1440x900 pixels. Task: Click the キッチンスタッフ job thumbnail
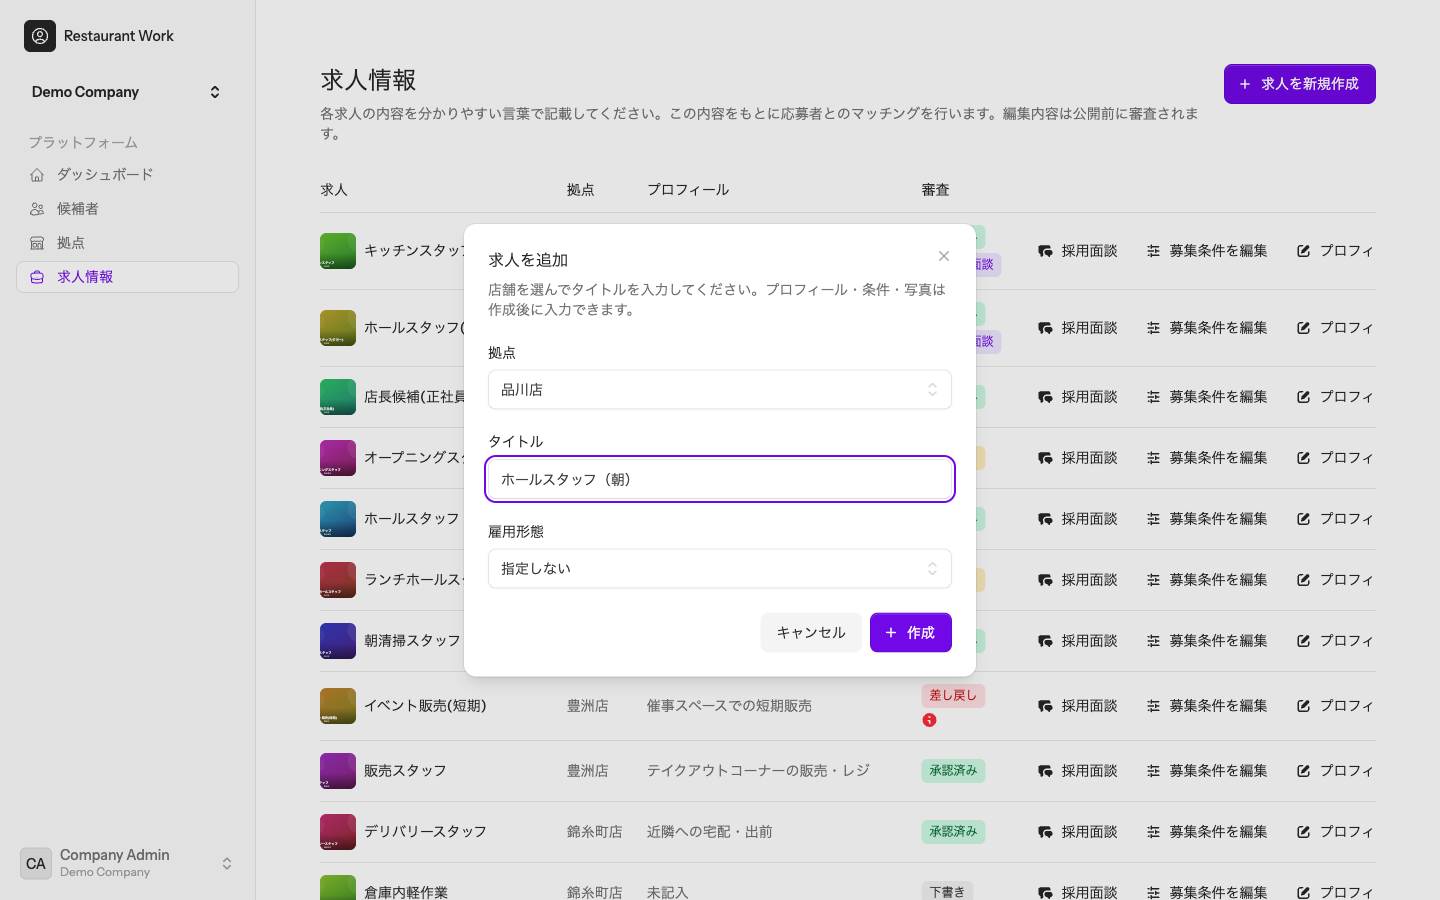point(338,251)
